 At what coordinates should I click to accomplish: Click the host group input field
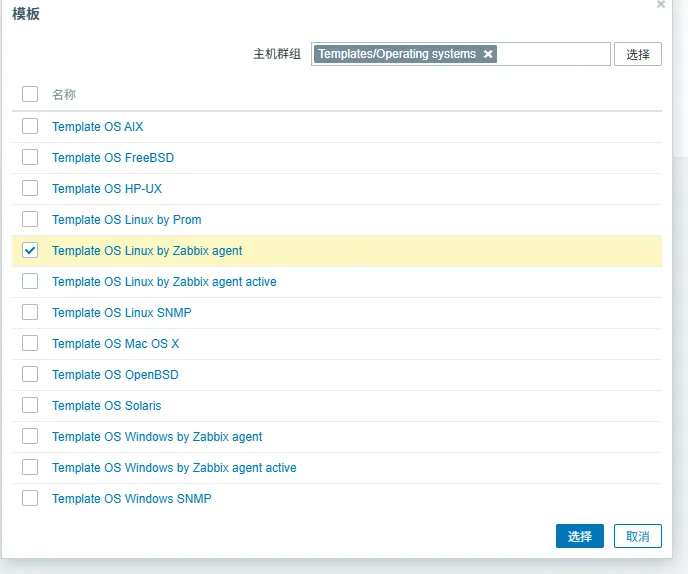point(552,54)
